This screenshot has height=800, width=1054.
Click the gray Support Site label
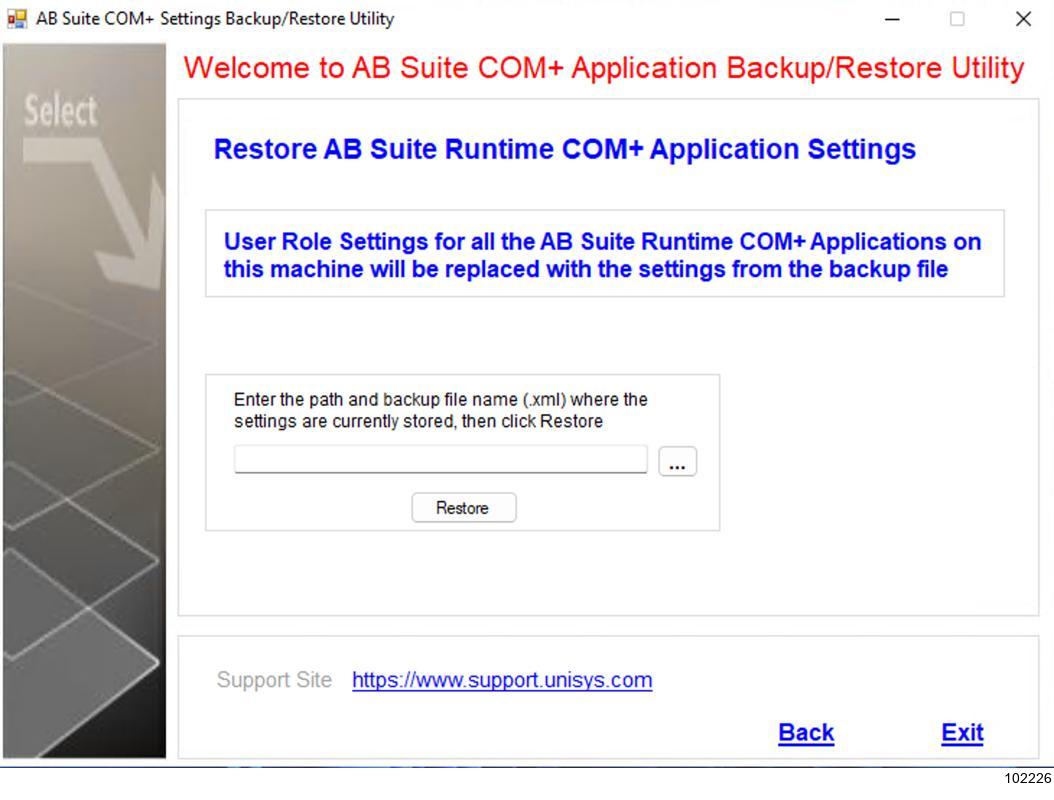tap(273, 681)
